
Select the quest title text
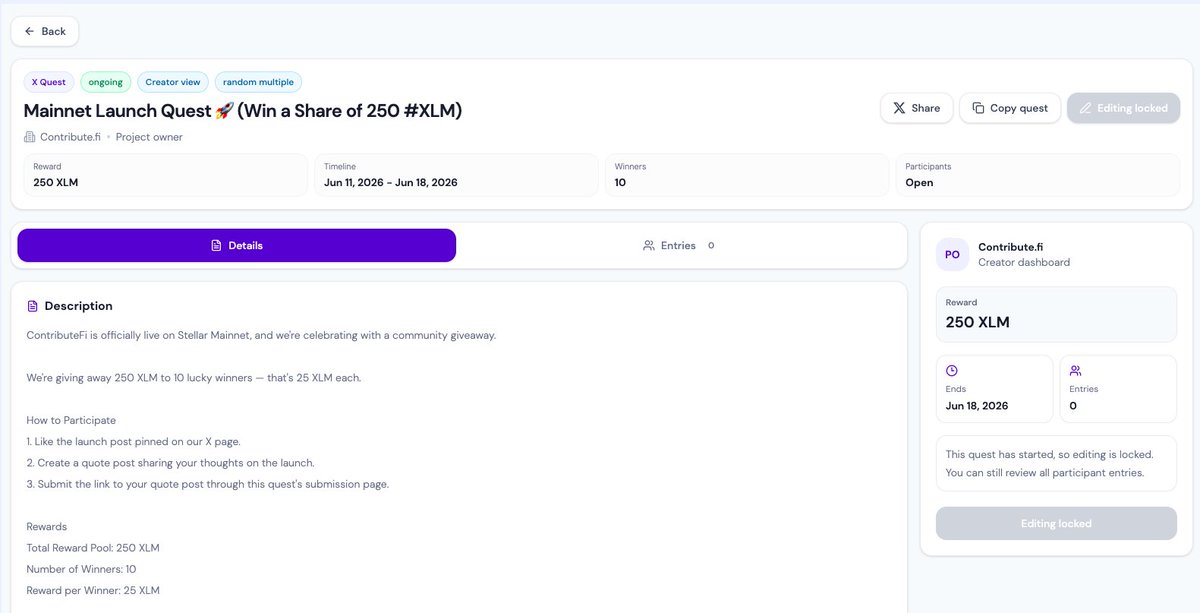[x=243, y=111]
